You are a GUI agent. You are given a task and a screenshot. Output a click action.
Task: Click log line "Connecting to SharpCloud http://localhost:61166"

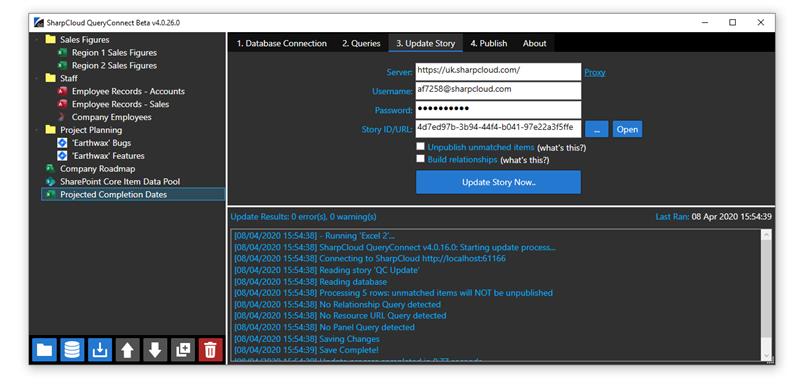point(369,259)
